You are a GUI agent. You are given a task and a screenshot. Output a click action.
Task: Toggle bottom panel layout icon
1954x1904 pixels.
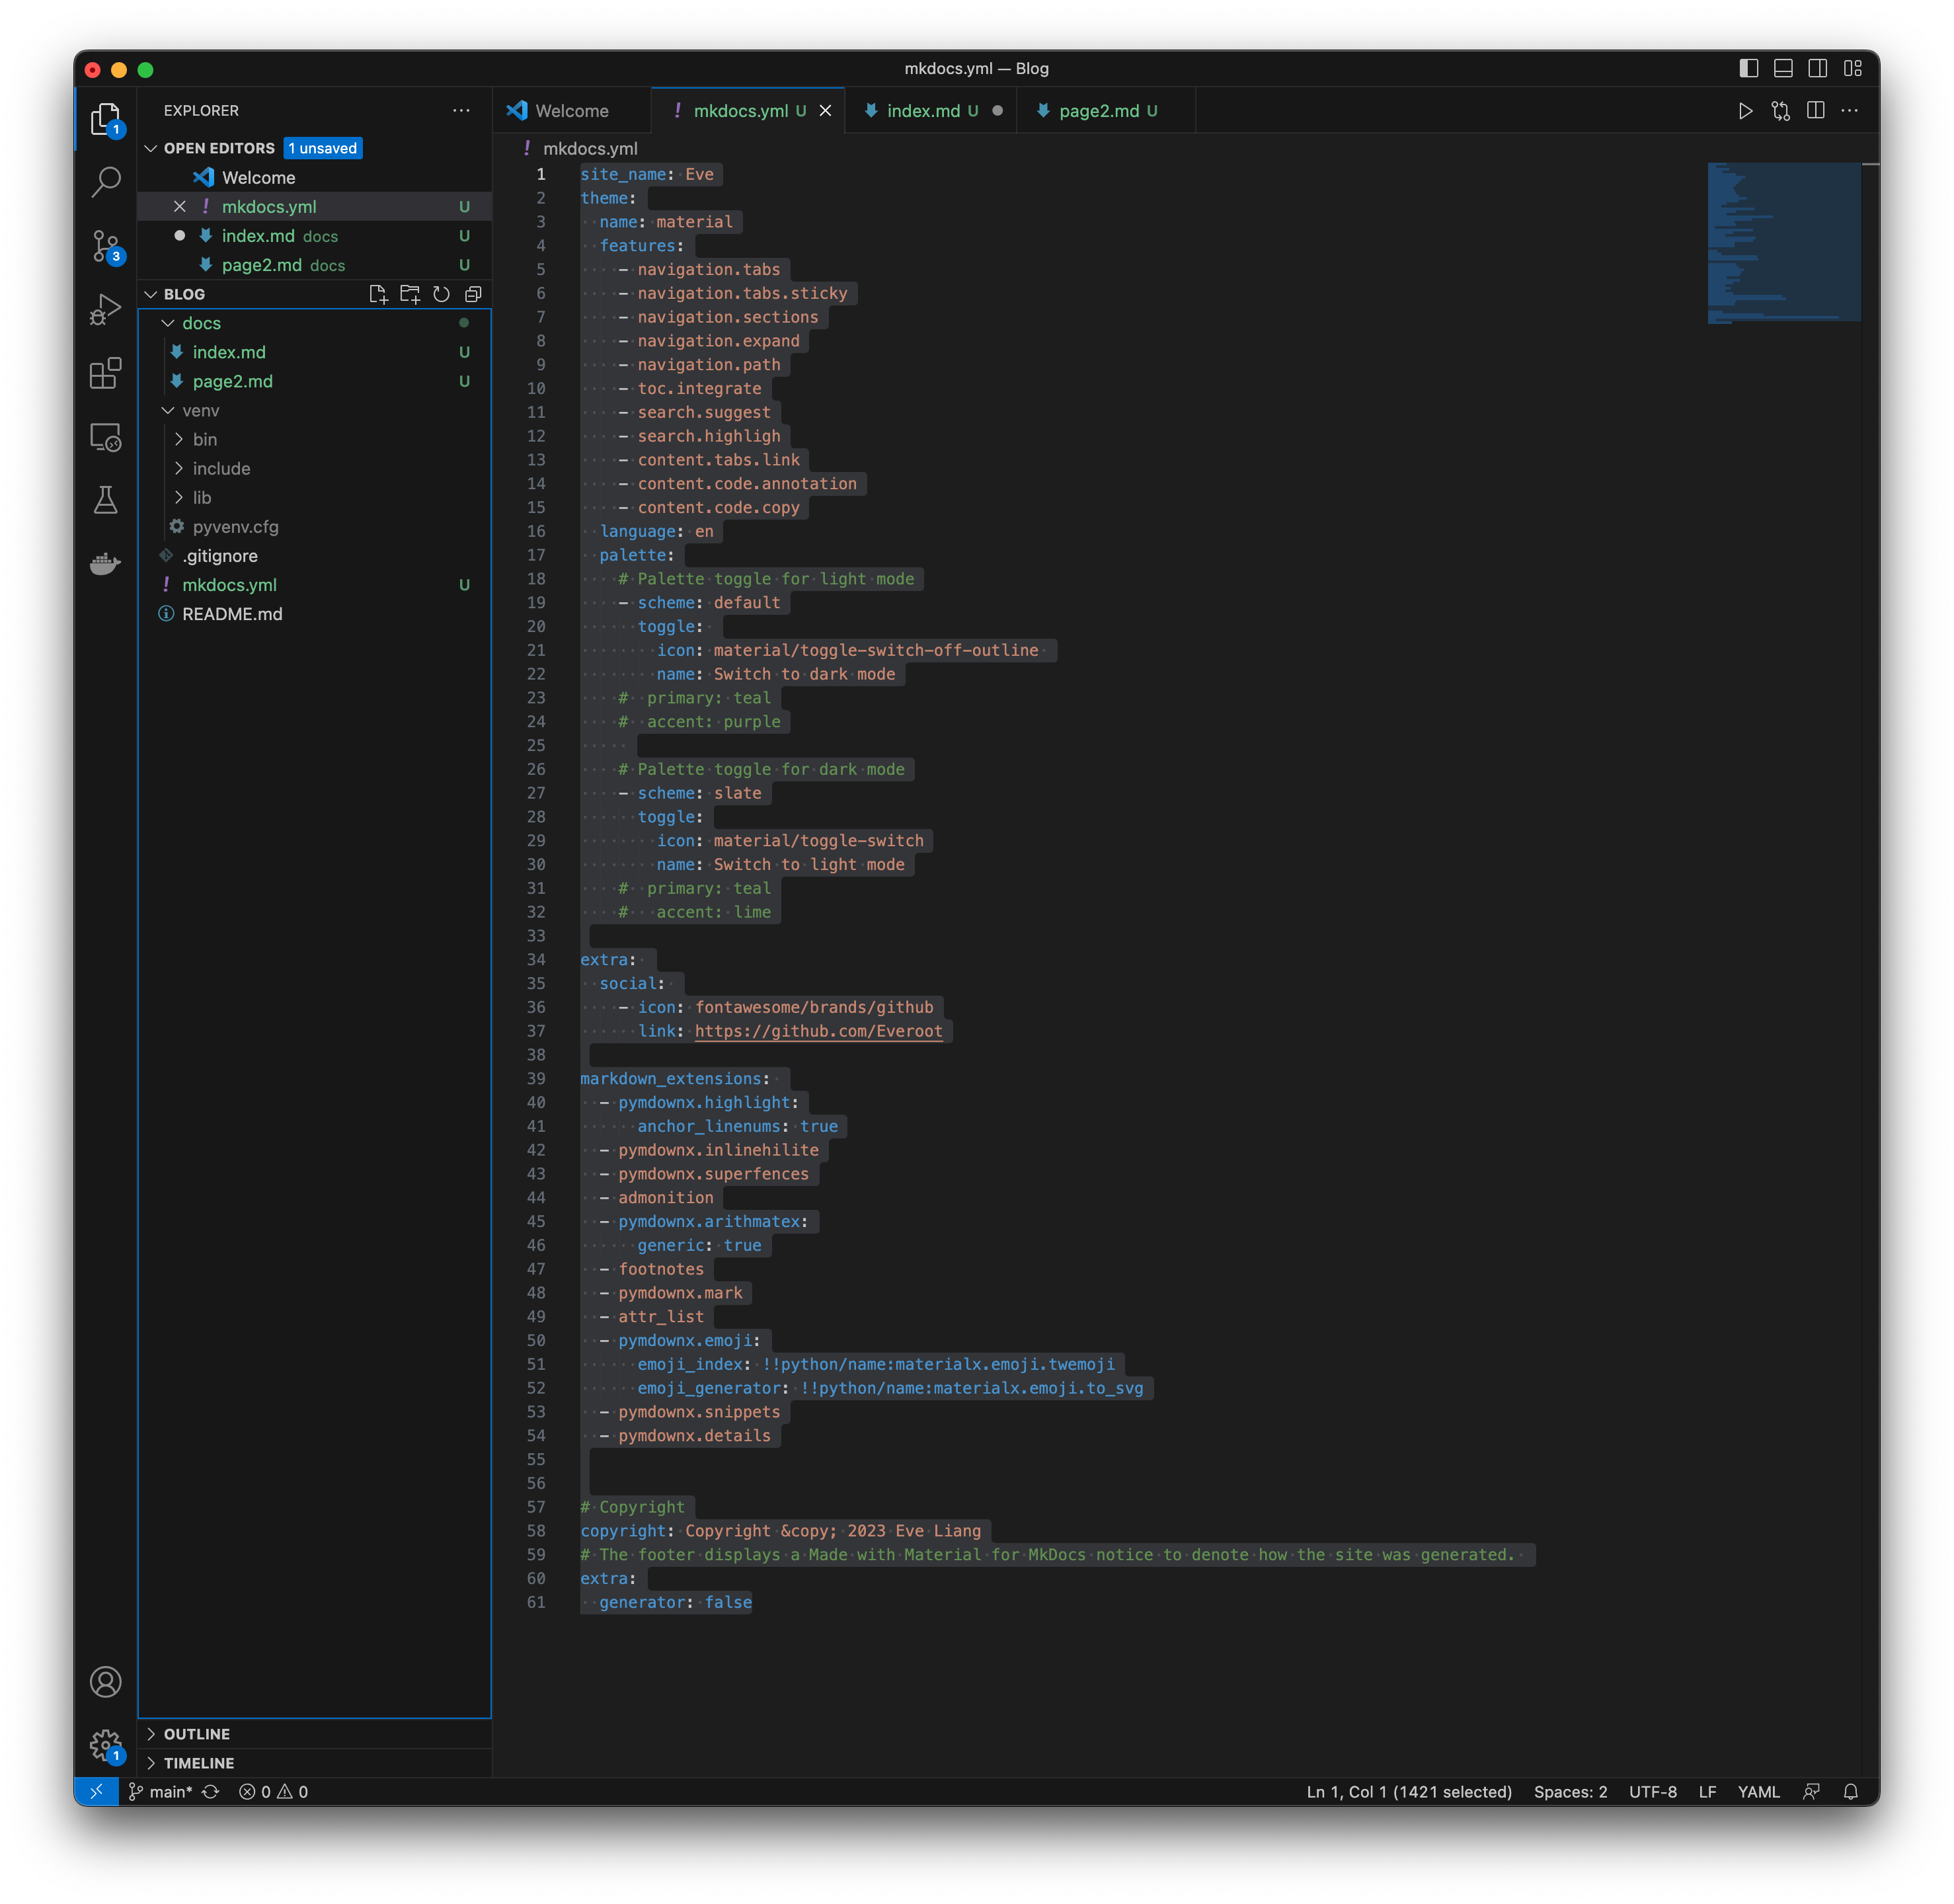click(1782, 68)
